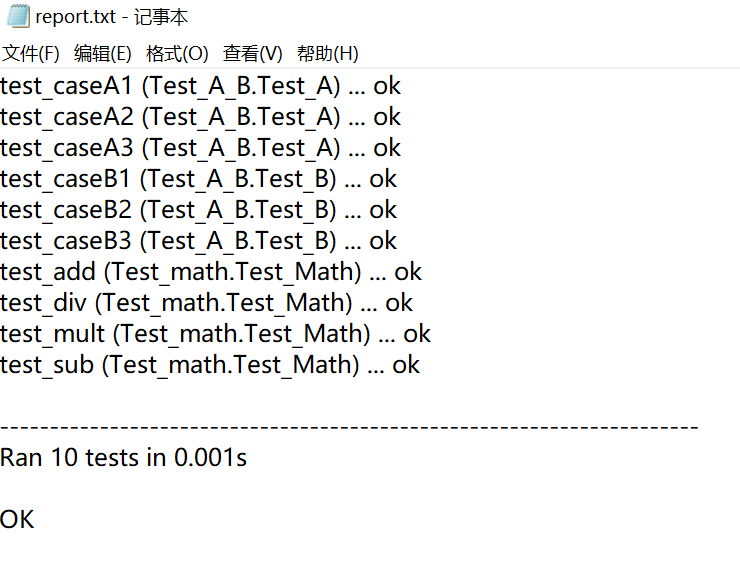740x573 pixels.
Task: Open the 格式(O) menu
Action: point(177,53)
